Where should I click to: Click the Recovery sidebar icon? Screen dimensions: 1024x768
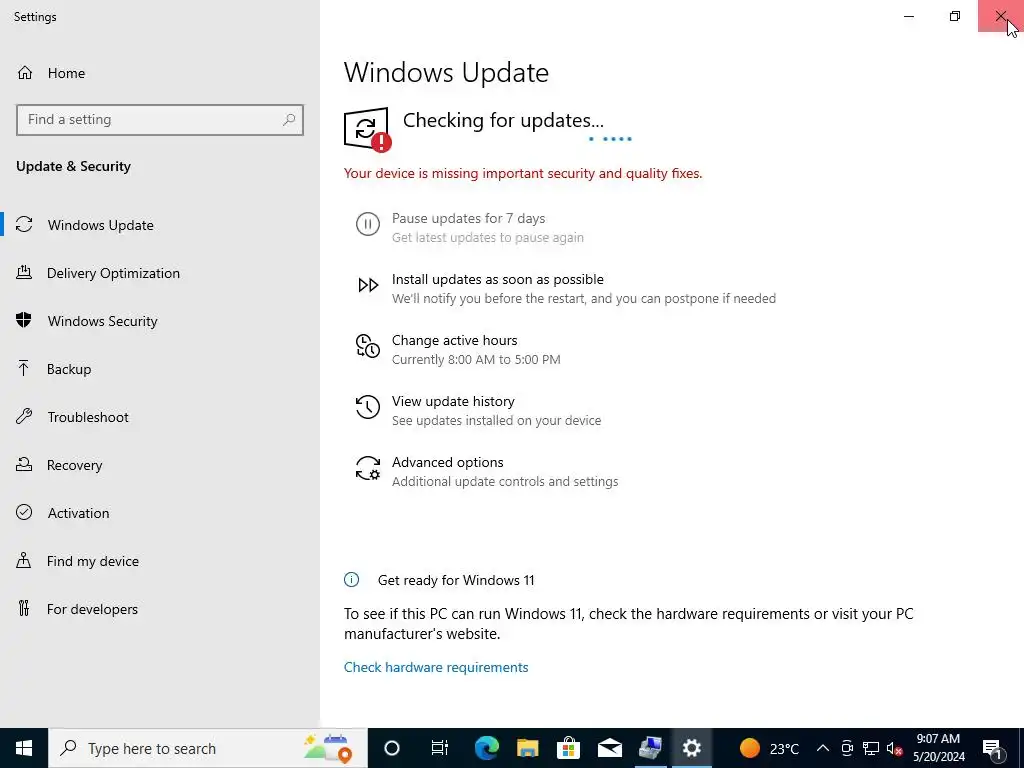[24, 465]
